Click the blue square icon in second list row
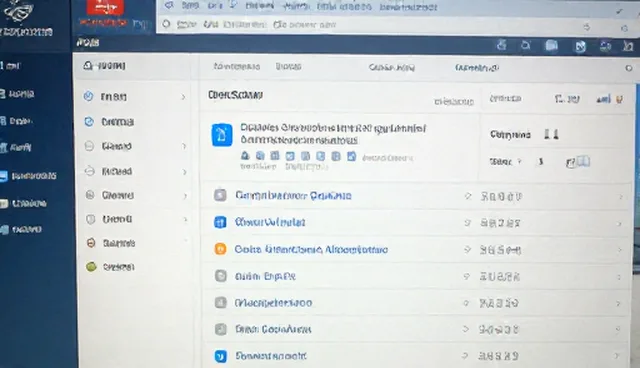This screenshot has width=640, height=368. [220, 222]
